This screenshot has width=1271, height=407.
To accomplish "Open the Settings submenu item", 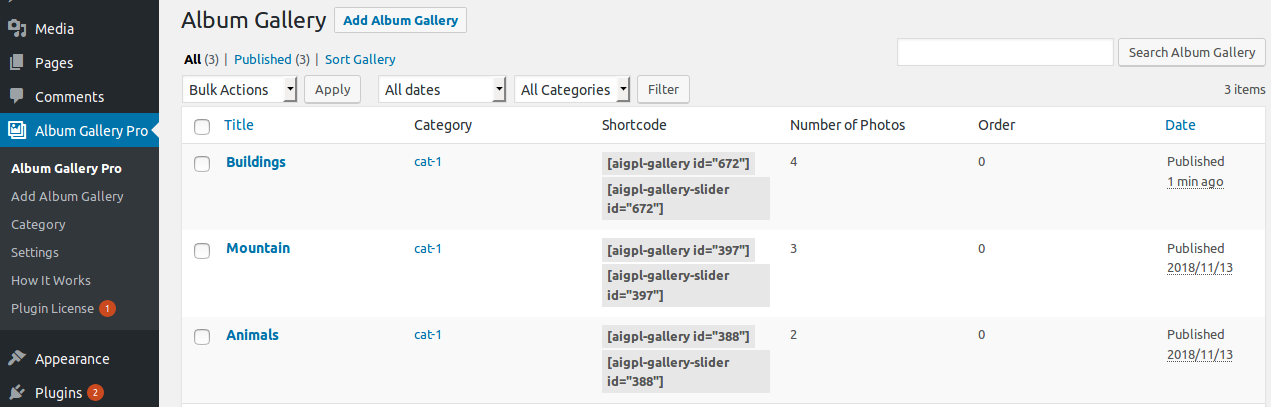I will coord(35,253).
